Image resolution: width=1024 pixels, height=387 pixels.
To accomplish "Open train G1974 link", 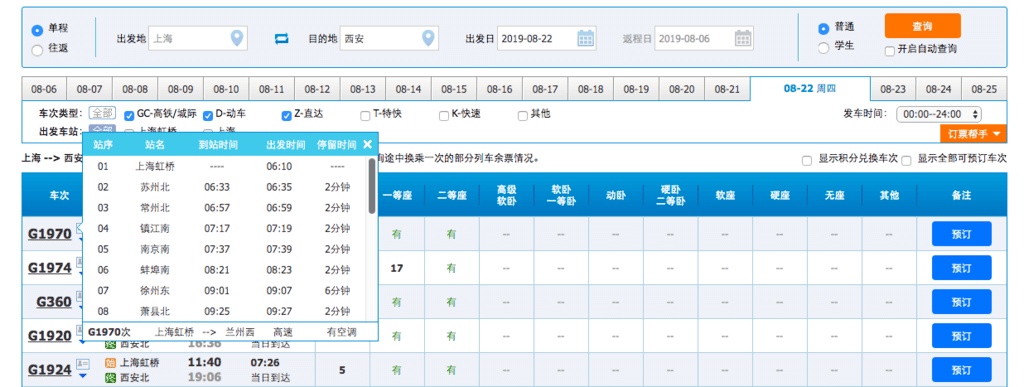I will point(50,268).
